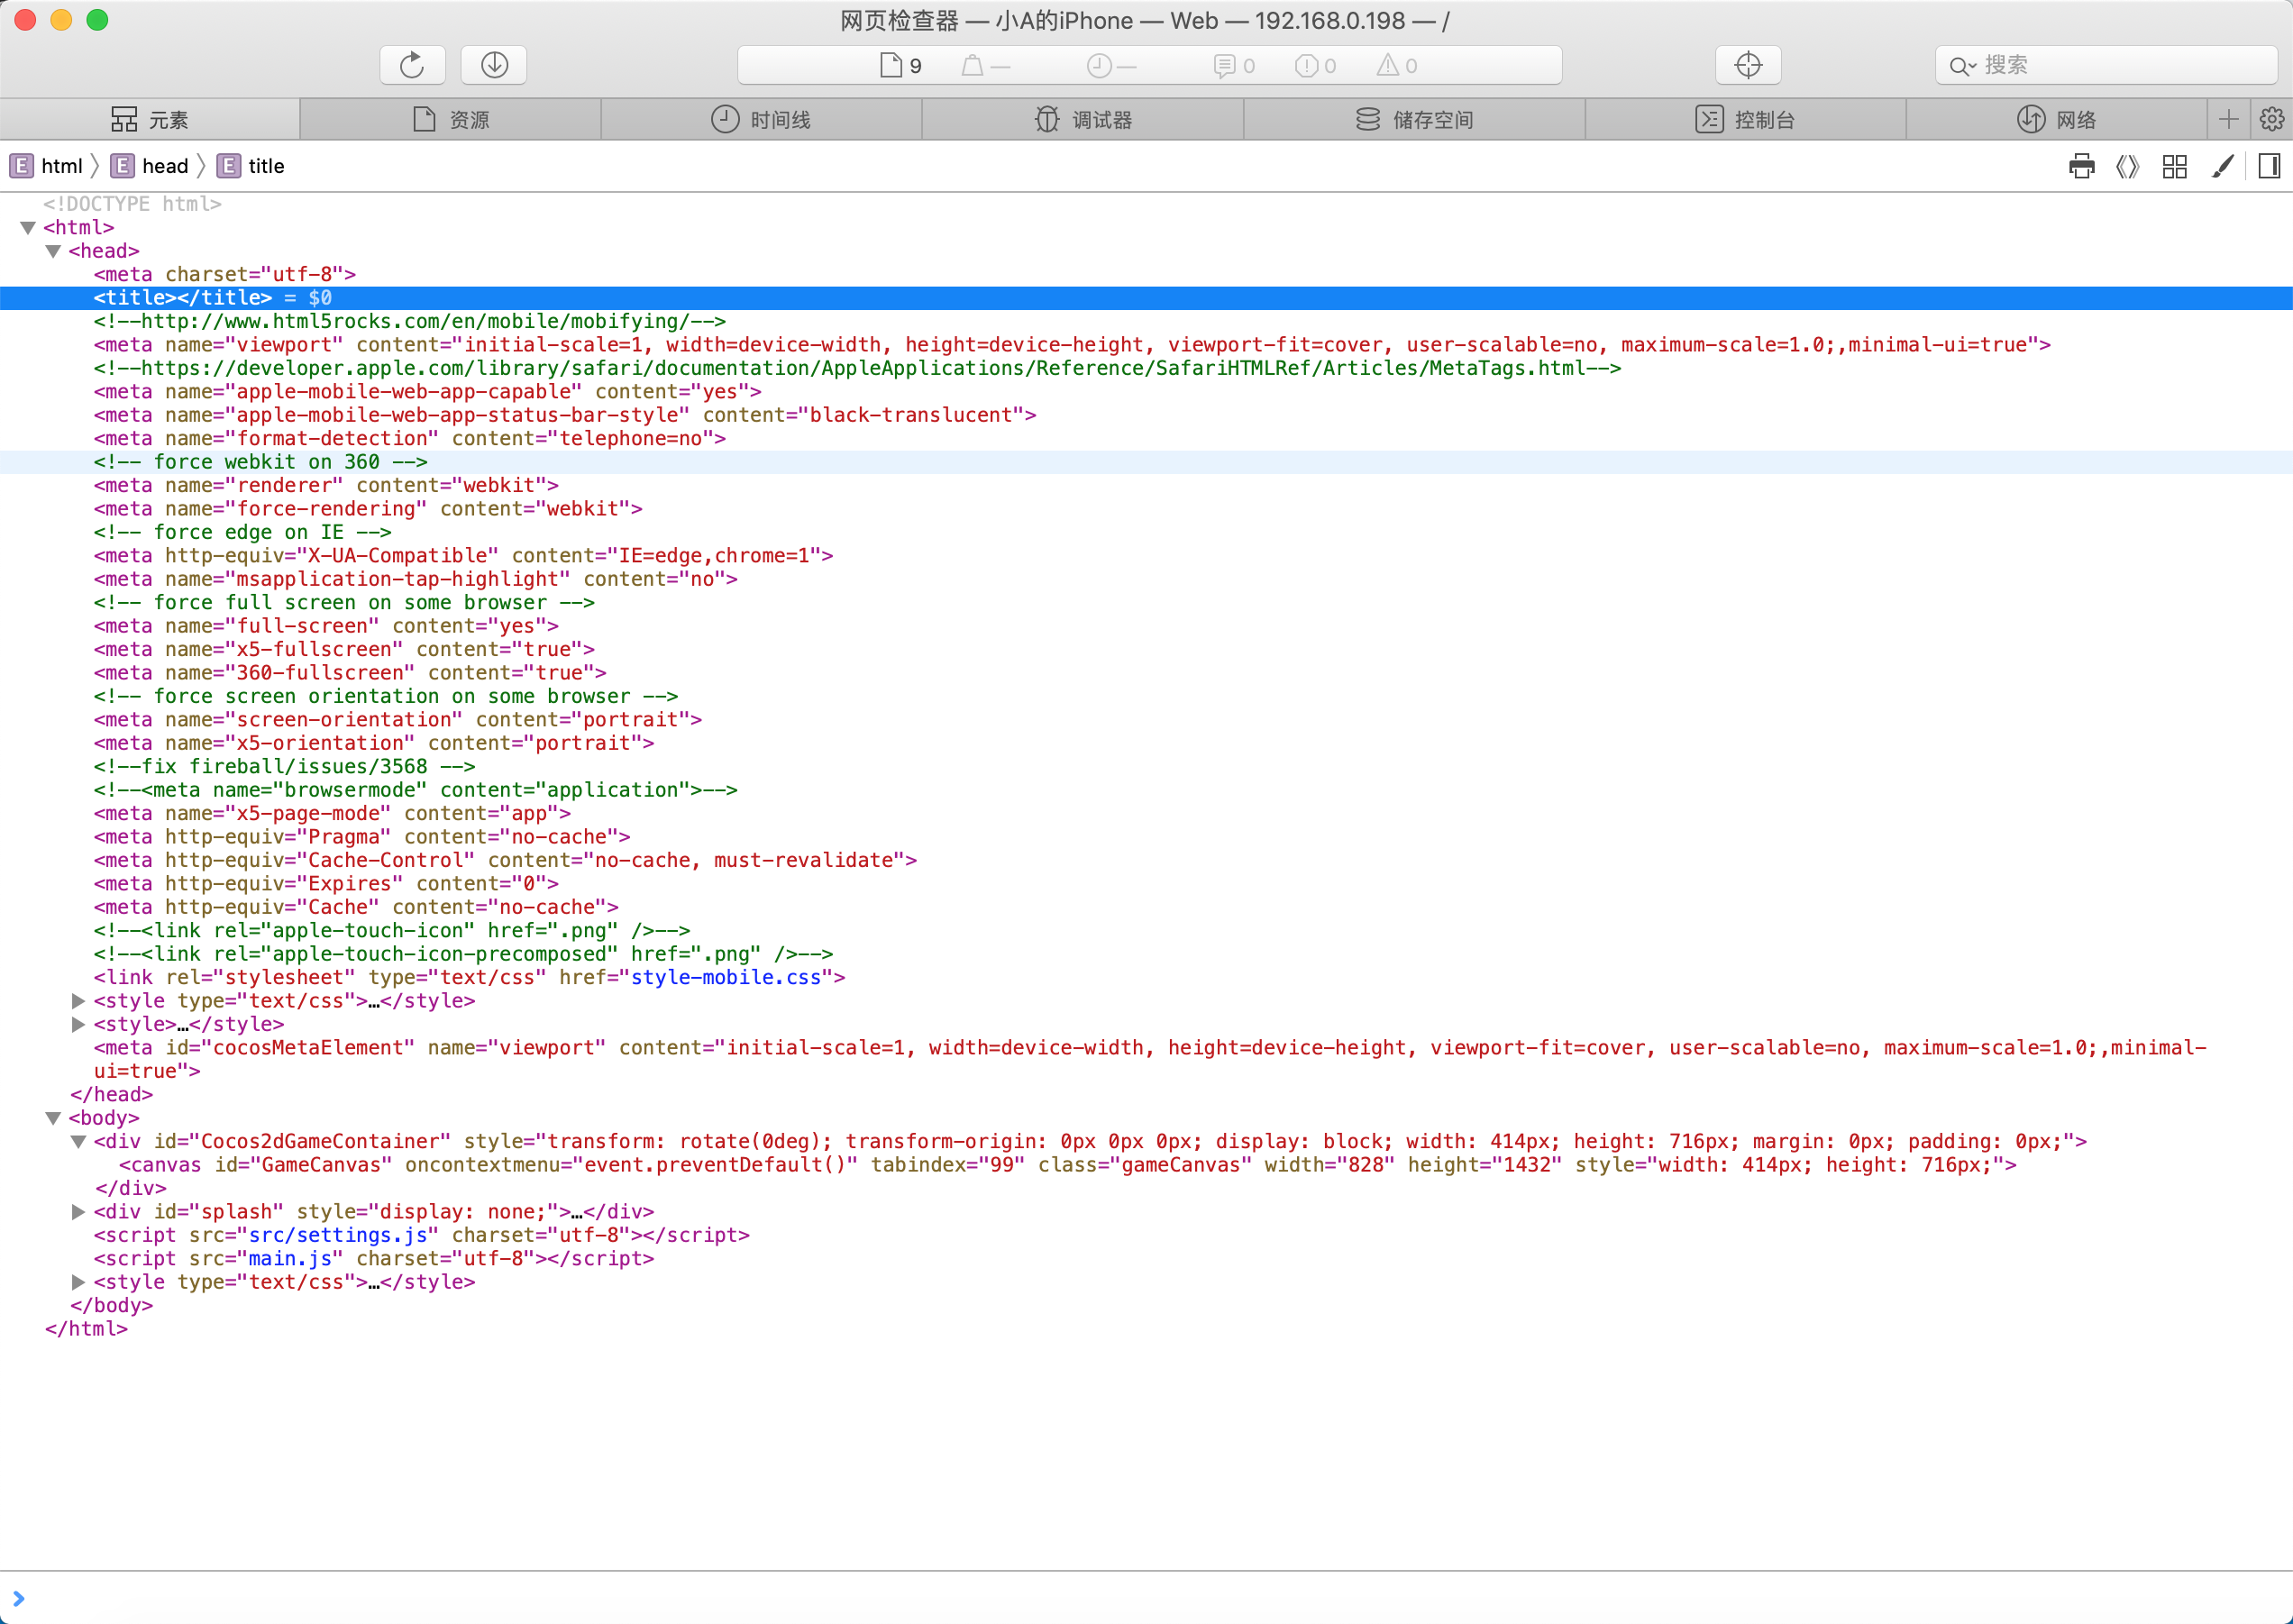2293x1624 pixels.
Task: Collapse the html root element
Action: click(x=28, y=228)
